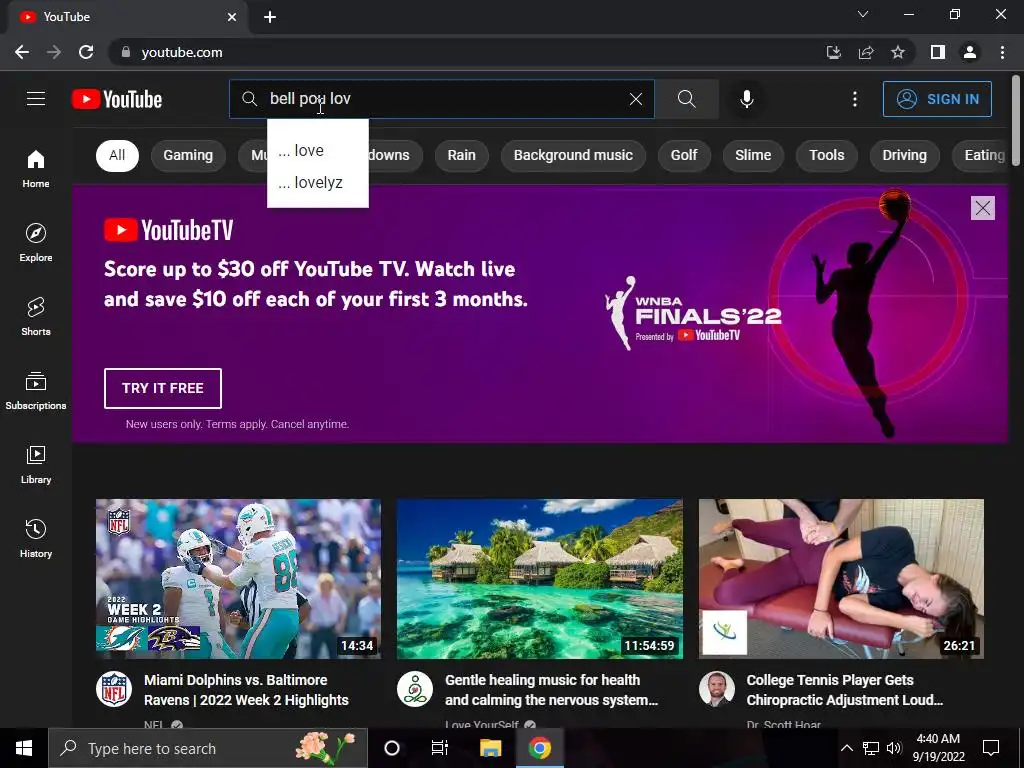This screenshot has height=768, width=1024.
Task: Clear the search box text
Action: pos(635,99)
